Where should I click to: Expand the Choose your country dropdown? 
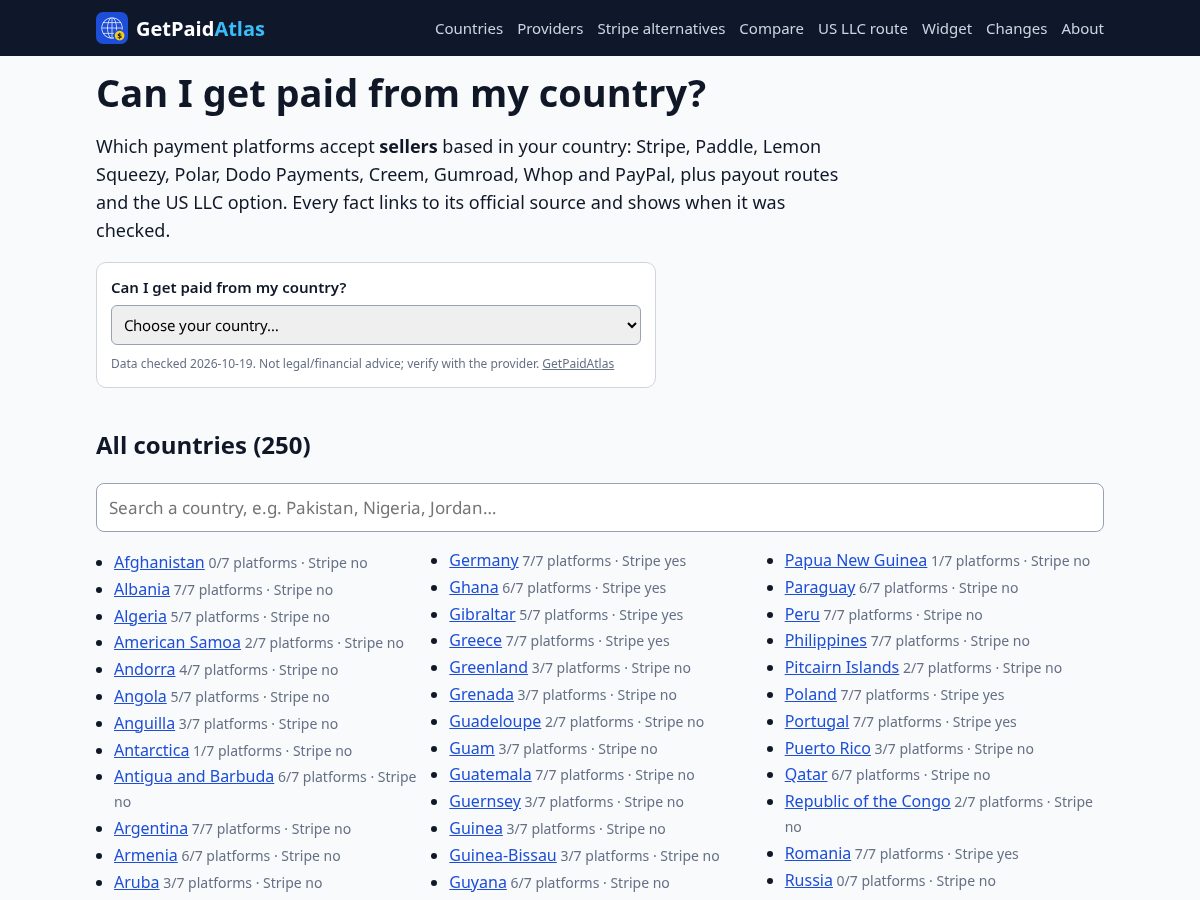click(376, 325)
